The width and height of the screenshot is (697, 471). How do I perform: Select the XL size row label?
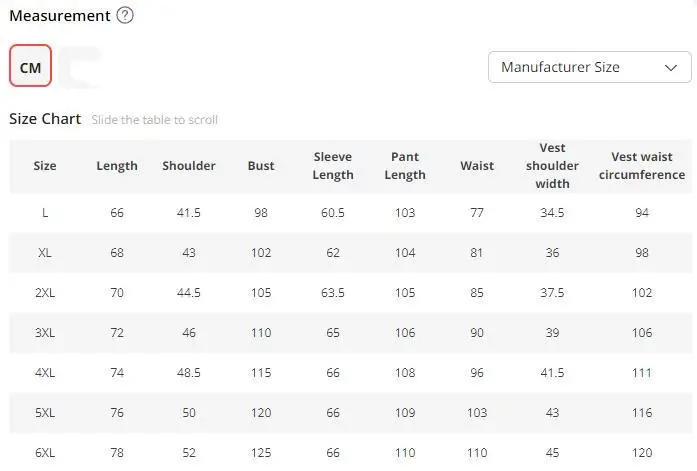click(45, 253)
